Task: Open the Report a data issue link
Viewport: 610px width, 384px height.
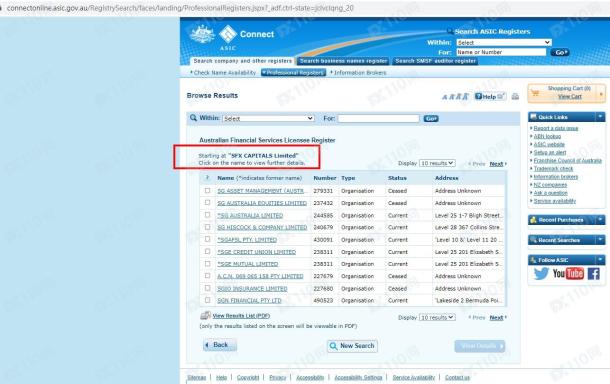Action: pyautogui.click(x=556, y=128)
